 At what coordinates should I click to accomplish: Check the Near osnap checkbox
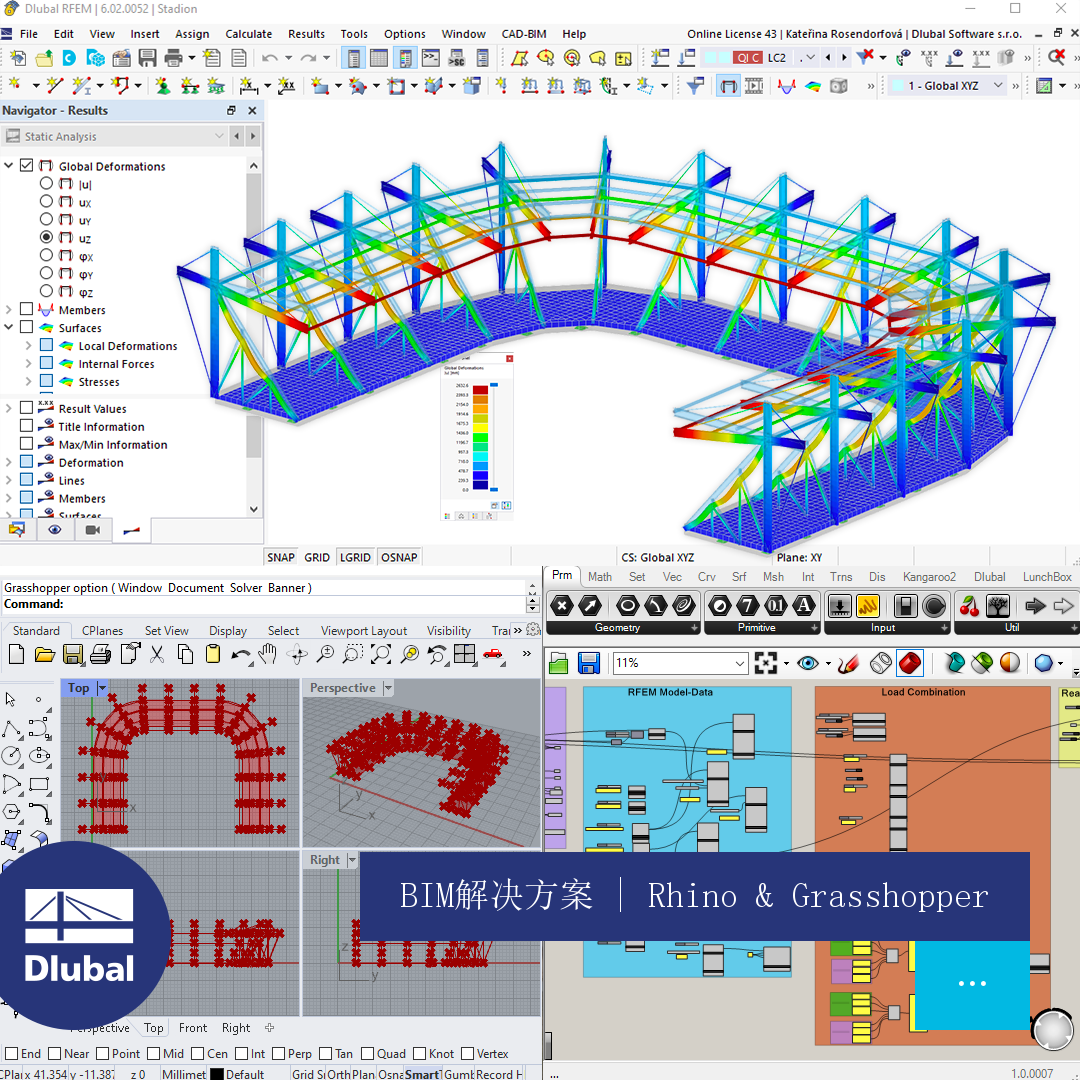pos(54,1054)
